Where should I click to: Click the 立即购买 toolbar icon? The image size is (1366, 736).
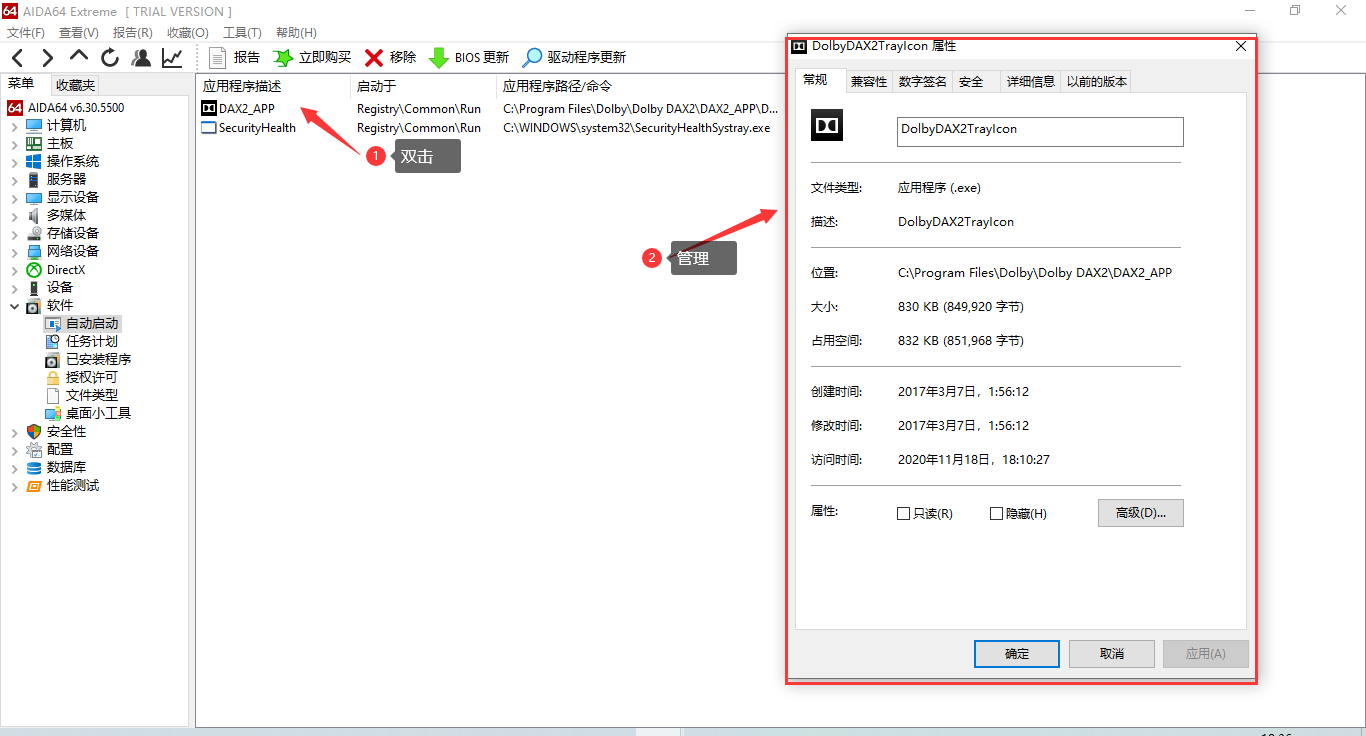(283, 58)
